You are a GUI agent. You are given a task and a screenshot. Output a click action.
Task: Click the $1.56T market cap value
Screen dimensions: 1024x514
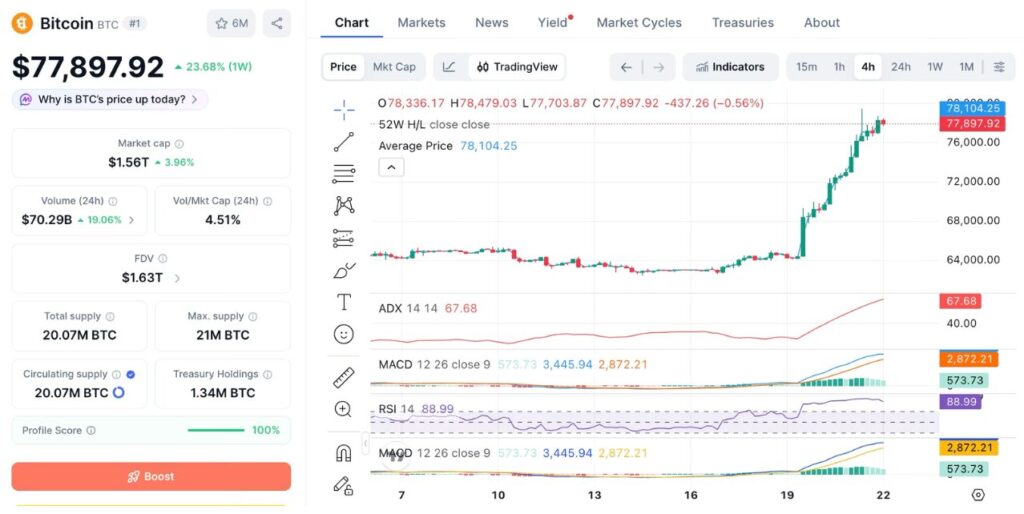129,162
